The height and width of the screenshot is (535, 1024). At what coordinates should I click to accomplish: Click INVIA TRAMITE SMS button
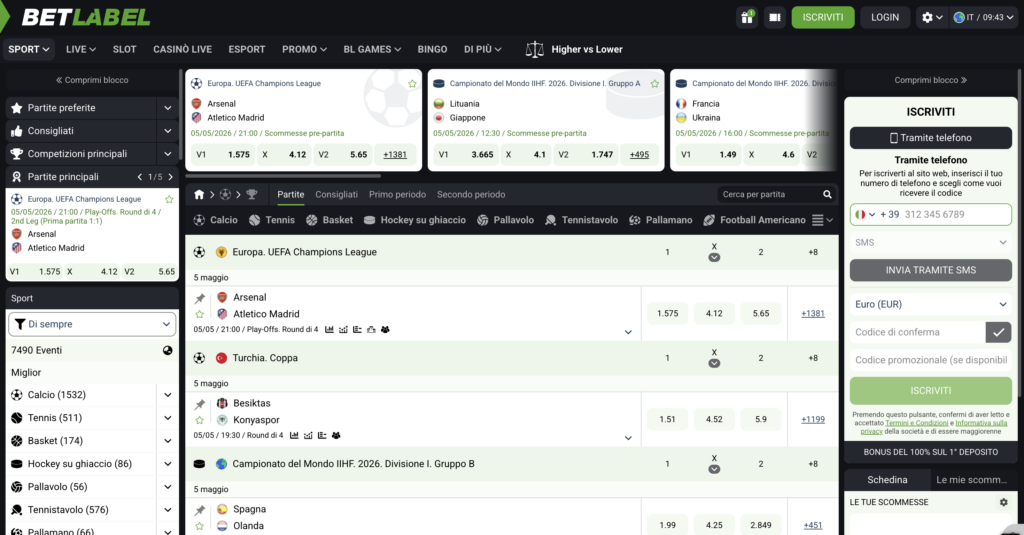[x=931, y=270]
